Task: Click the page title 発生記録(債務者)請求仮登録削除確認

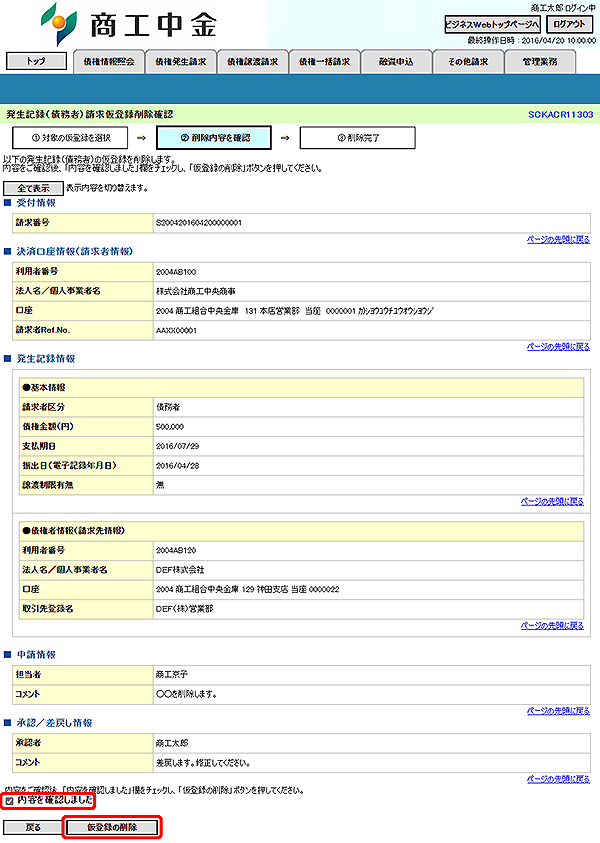Action: 89,115
